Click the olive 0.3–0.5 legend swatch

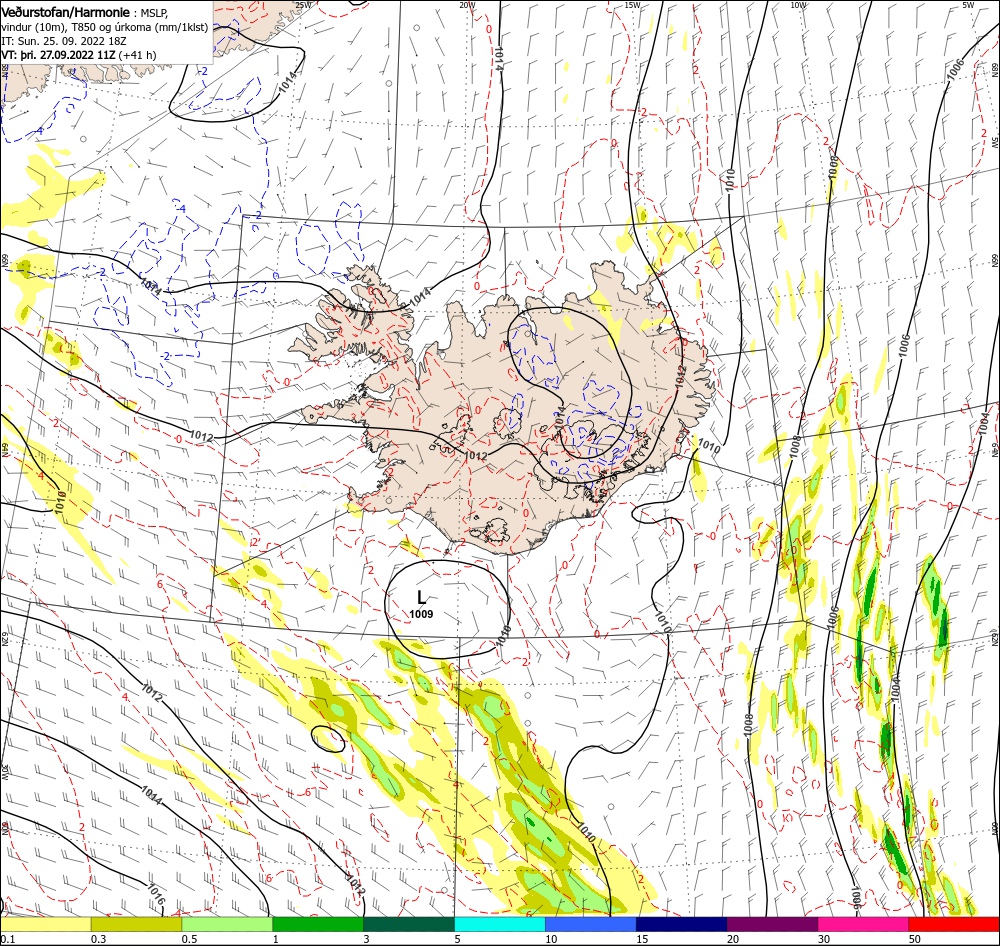[x=136, y=924]
